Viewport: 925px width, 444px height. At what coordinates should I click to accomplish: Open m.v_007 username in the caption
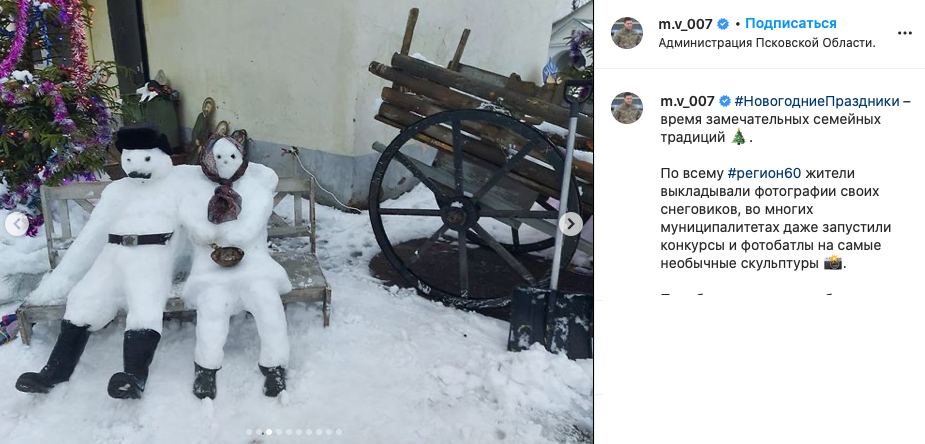coord(687,101)
